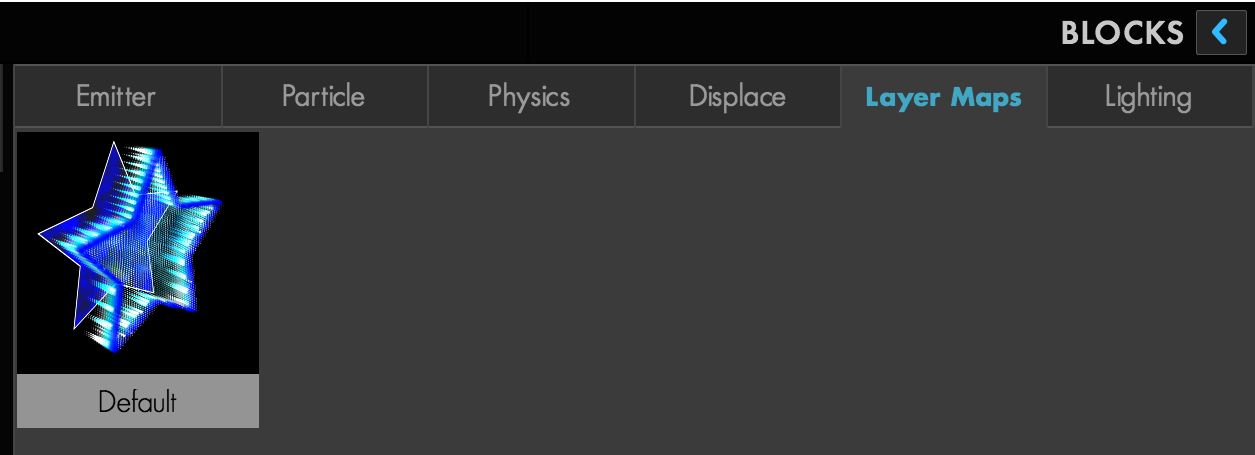Image resolution: width=1255 pixels, height=455 pixels.
Task: View Emitter block presets
Action: click(117, 97)
